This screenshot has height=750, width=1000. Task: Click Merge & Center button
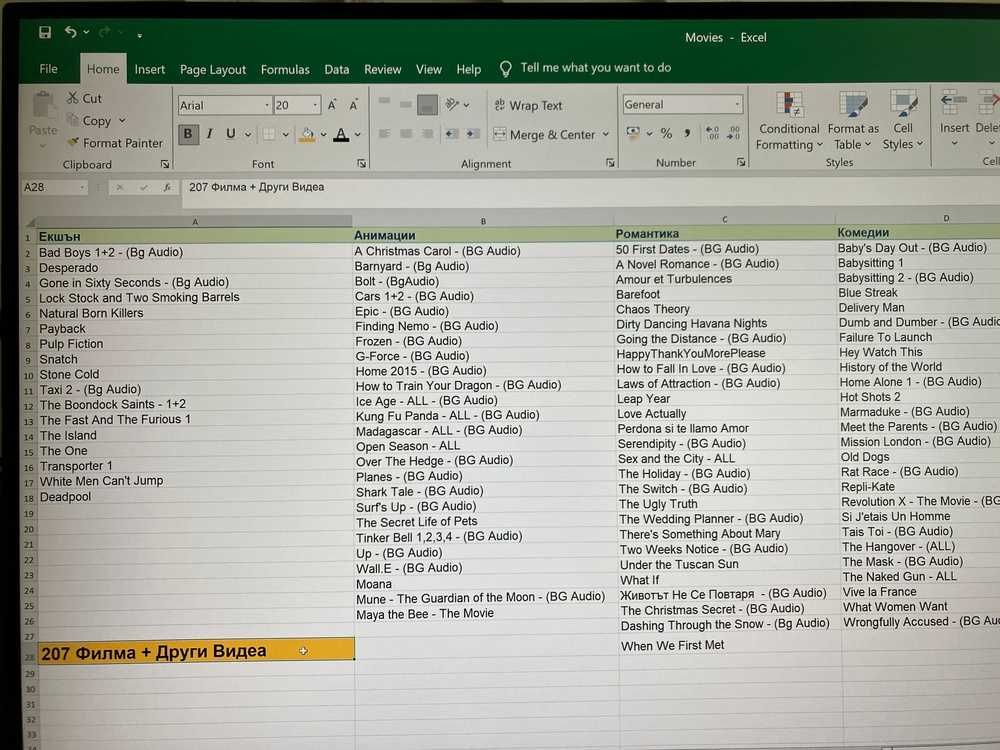pyautogui.click(x=544, y=135)
